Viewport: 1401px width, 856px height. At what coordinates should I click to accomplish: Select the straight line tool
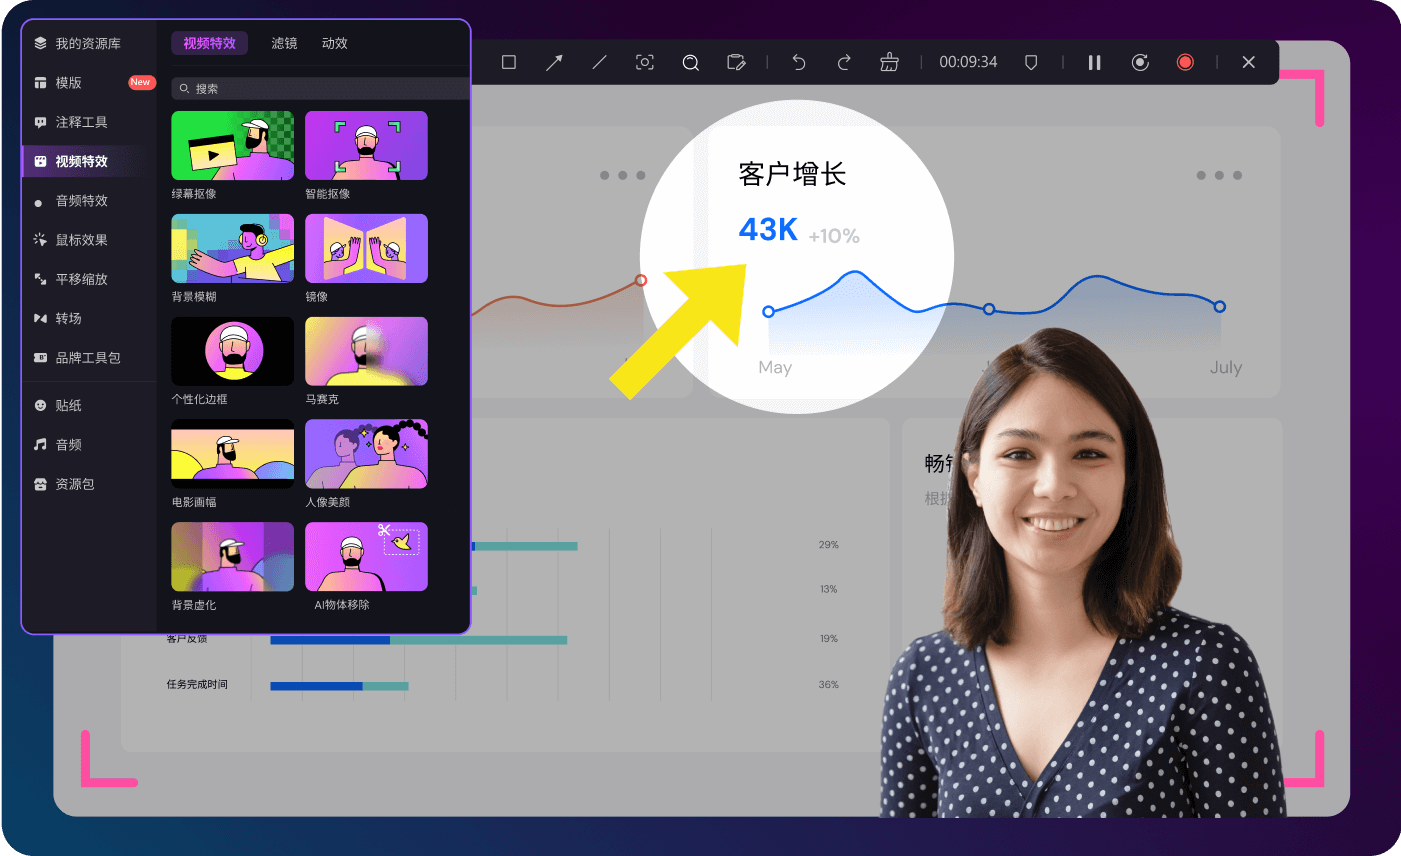coord(600,62)
